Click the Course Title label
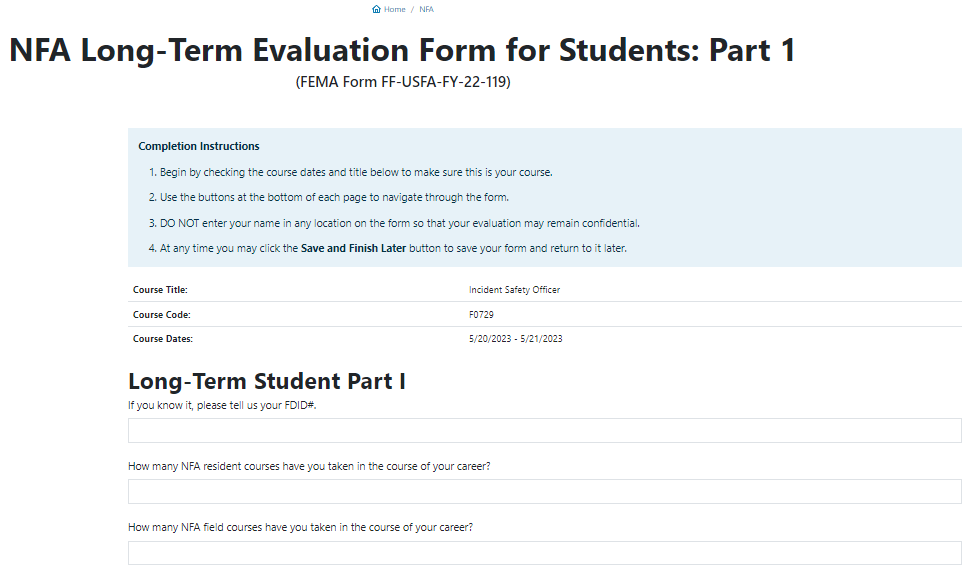 160,290
